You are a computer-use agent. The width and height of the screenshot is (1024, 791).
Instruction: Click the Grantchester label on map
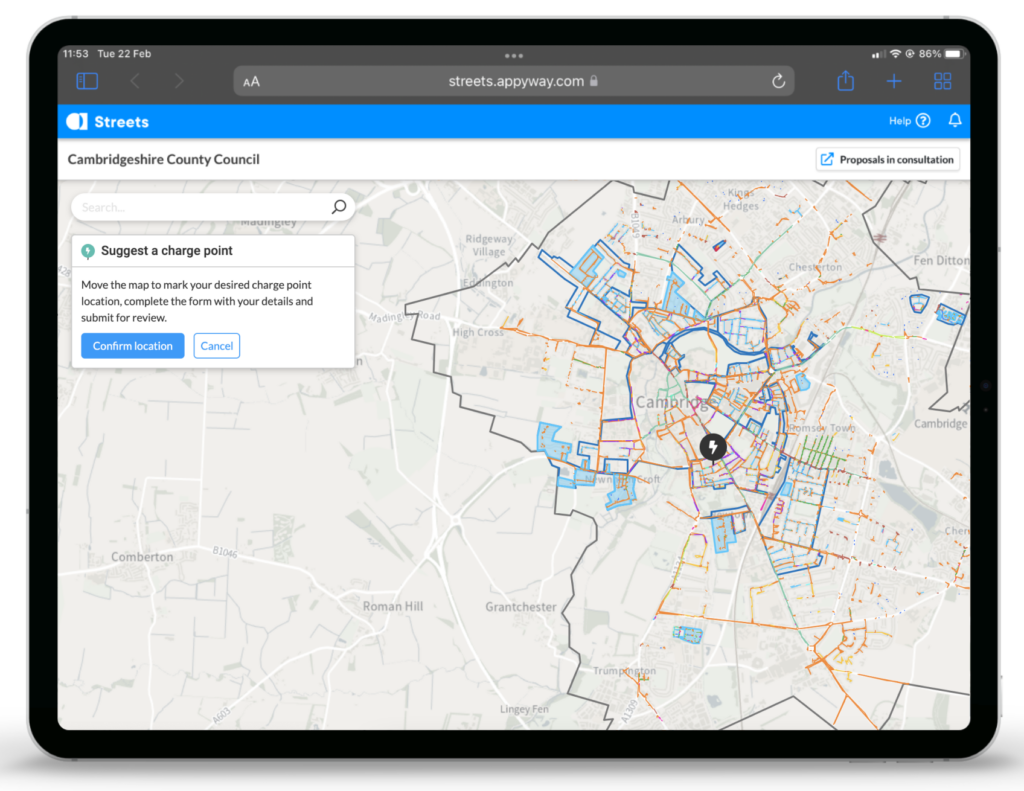tap(520, 607)
